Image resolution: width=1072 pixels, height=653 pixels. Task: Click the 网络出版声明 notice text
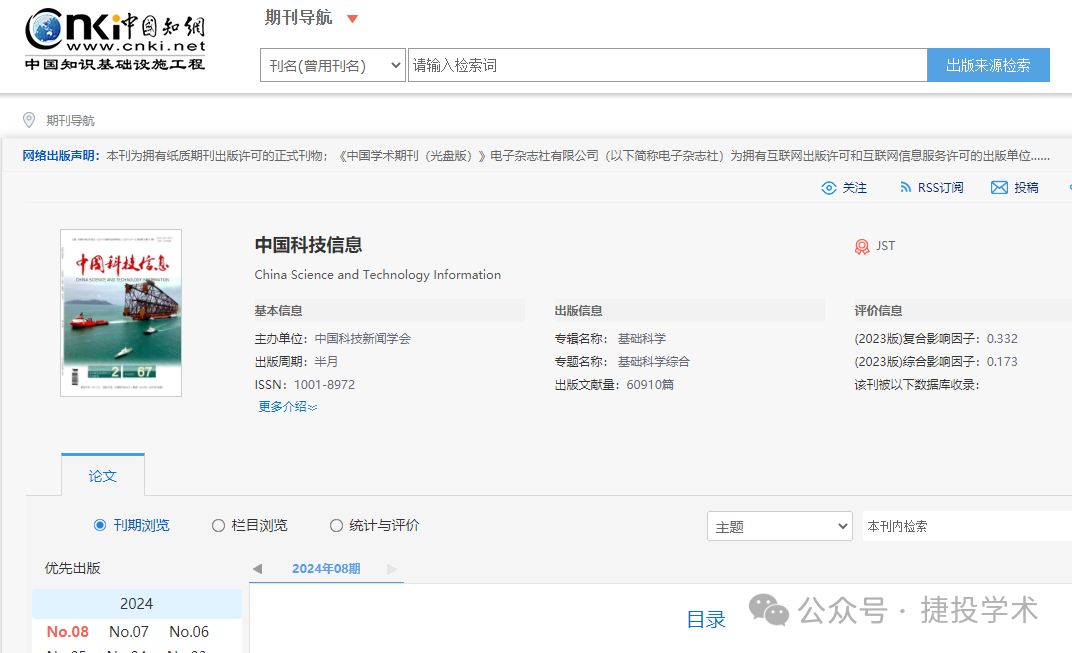[536, 156]
